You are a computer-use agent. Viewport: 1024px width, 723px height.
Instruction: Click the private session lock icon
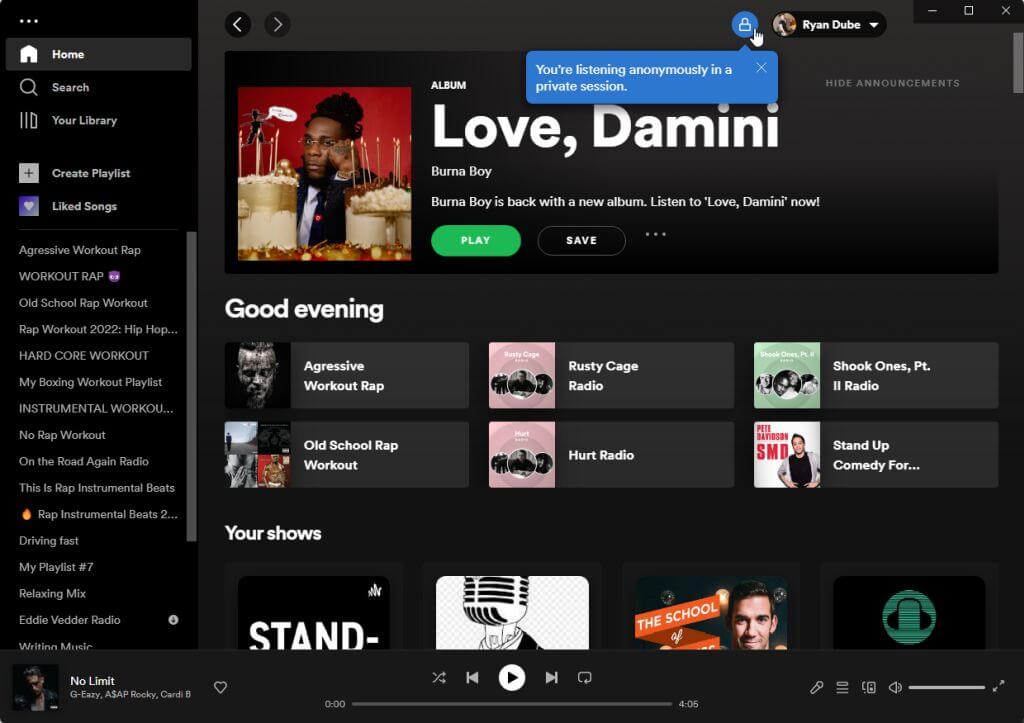[x=744, y=25]
